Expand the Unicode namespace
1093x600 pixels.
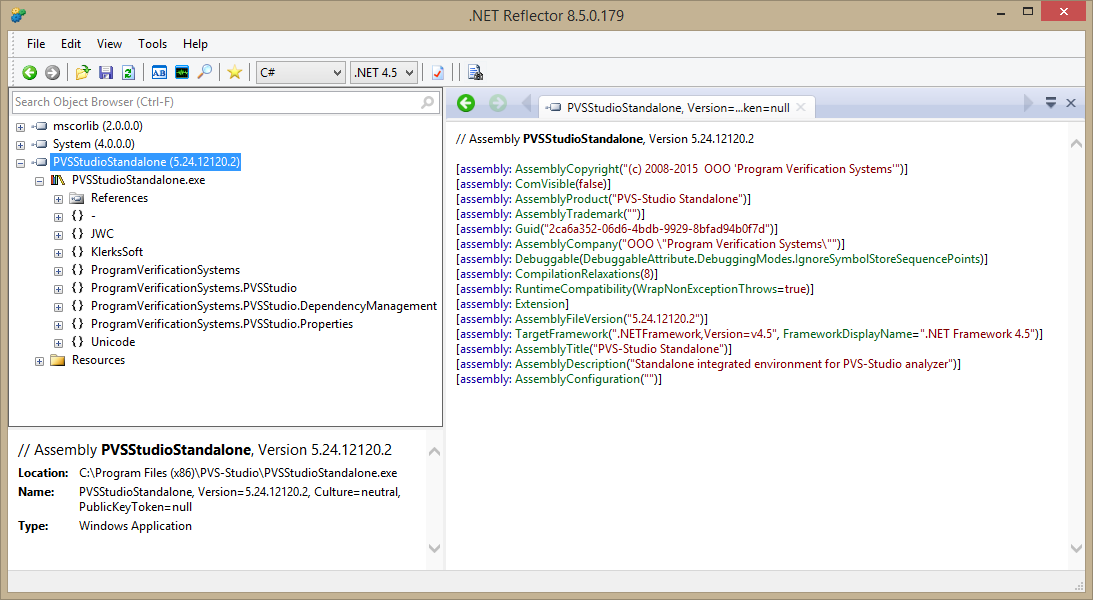click(x=58, y=343)
